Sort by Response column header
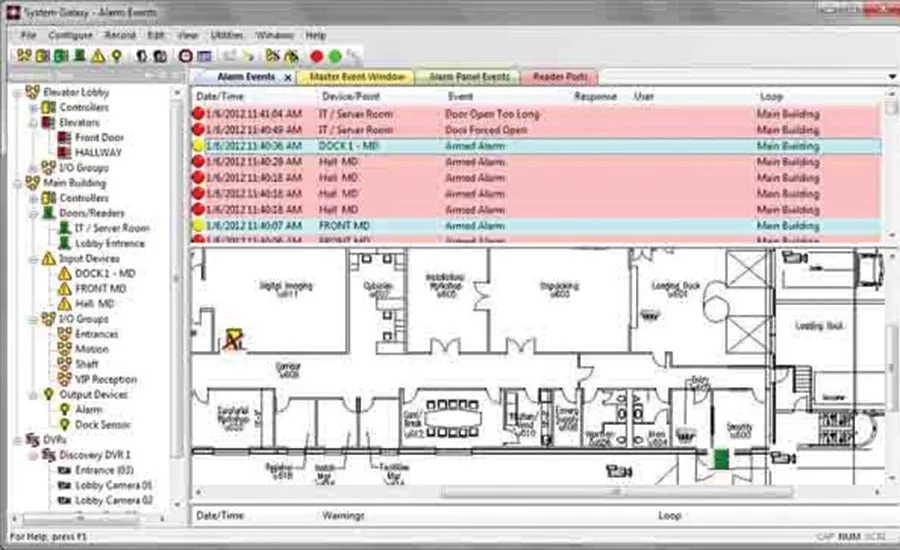 coord(595,96)
